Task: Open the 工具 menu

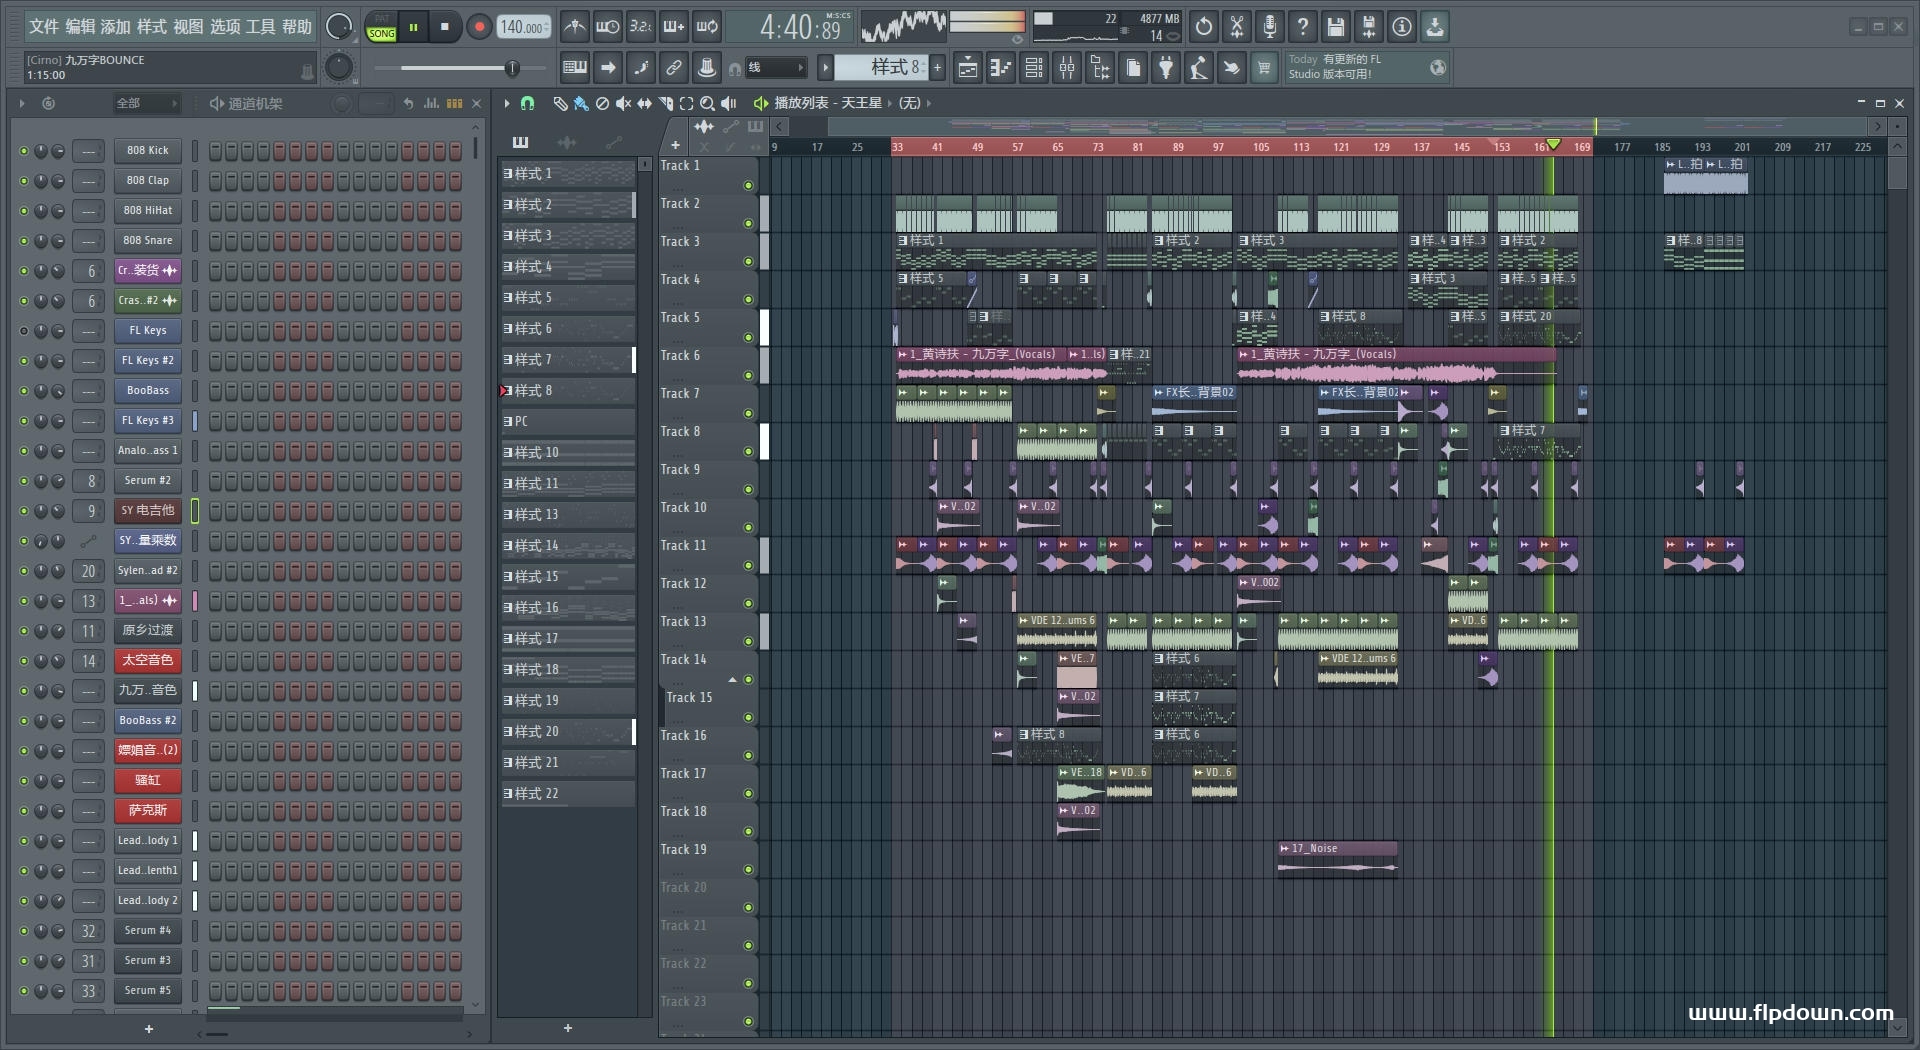Action: click(260, 27)
